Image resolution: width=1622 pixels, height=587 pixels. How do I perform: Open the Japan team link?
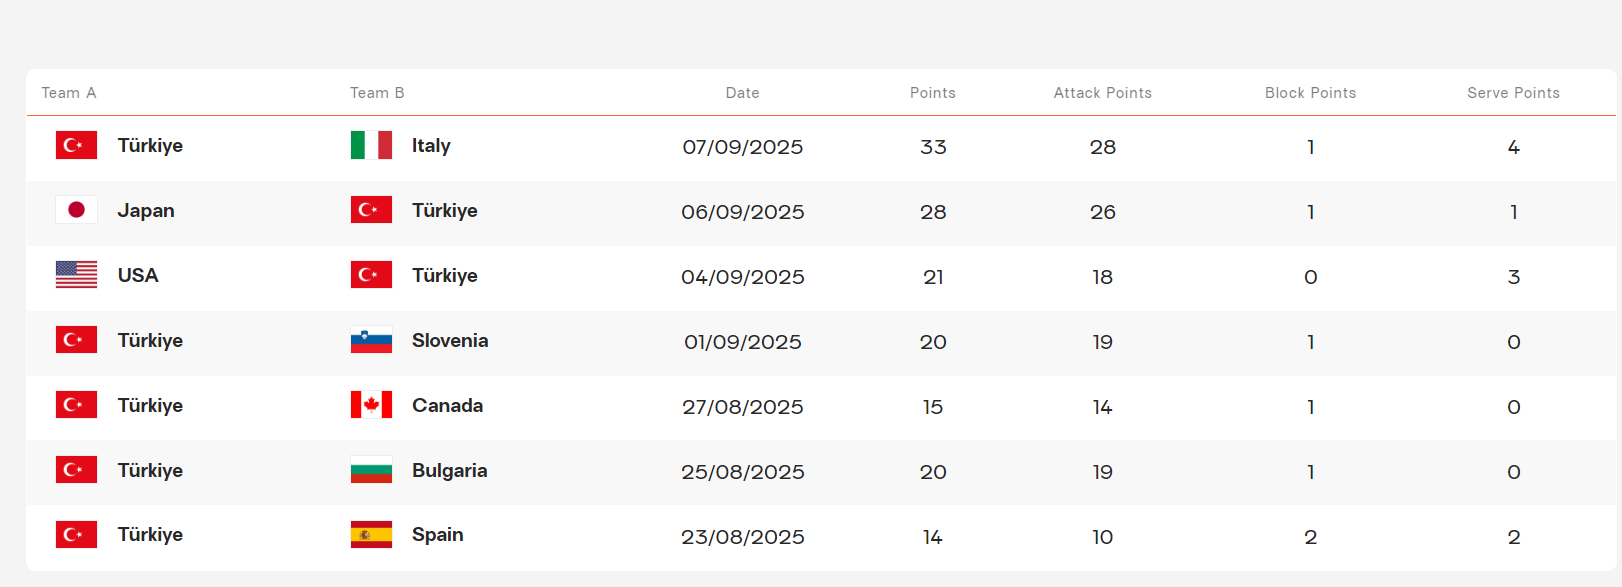[x=146, y=211]
